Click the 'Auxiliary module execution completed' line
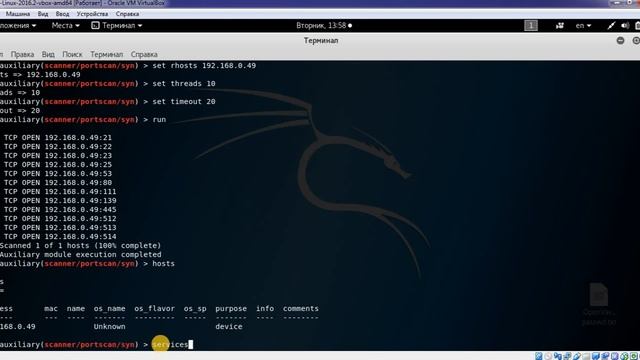This screenshot has height=360, width=640. coord(80,254)
